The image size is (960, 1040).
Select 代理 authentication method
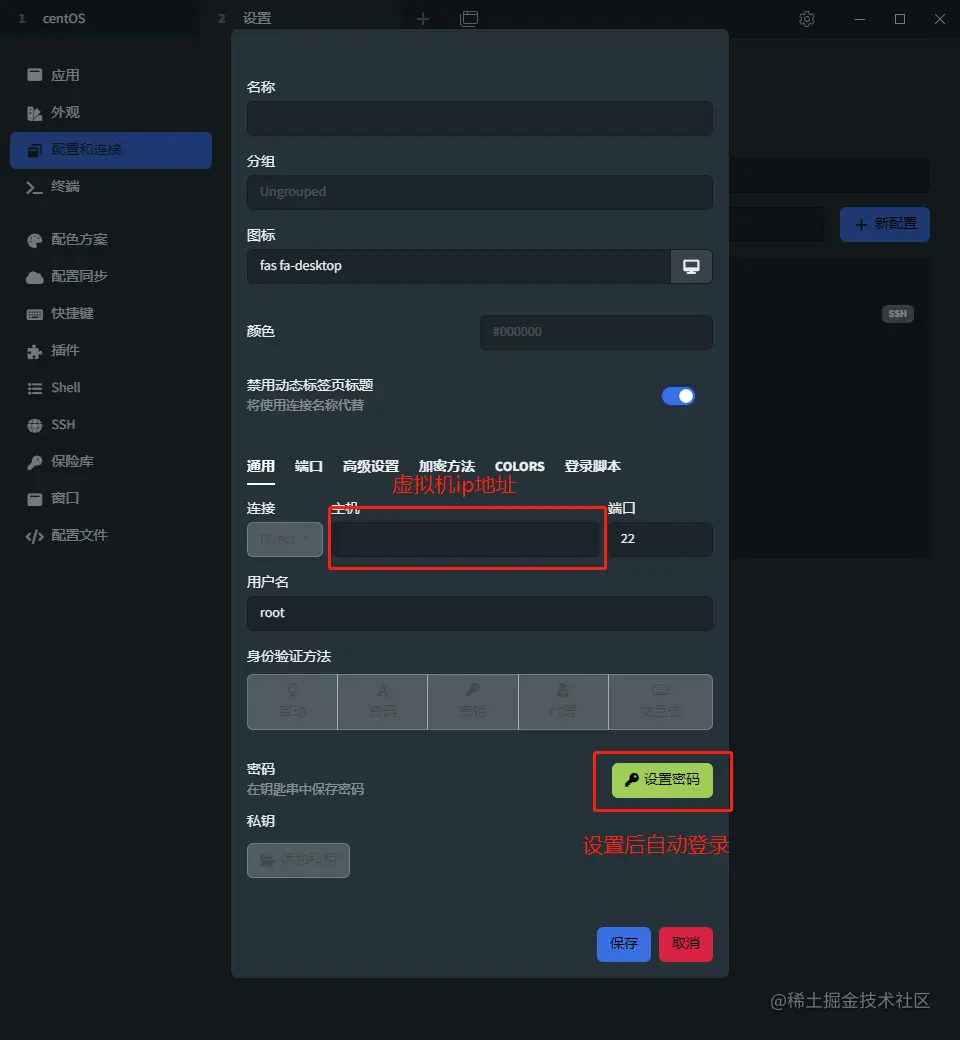[563, 702]
